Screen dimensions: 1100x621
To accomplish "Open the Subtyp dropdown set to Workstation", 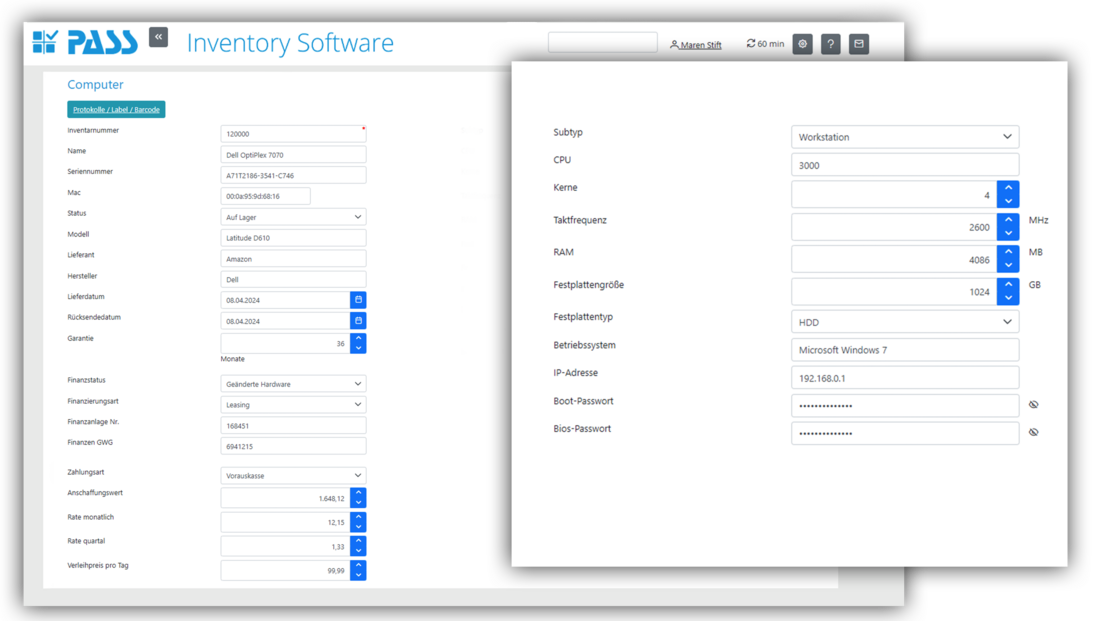I will click(x=904, y=137).
